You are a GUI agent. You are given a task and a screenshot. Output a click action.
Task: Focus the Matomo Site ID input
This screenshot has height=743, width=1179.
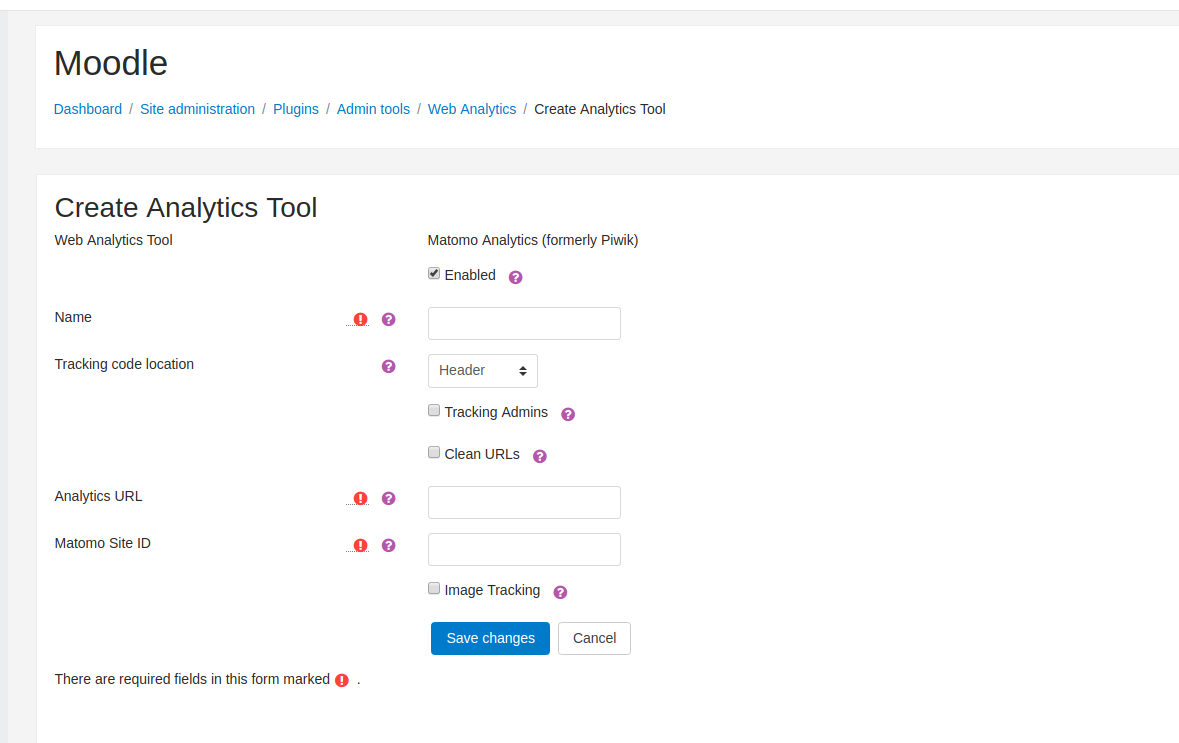(x=524, y=550)
